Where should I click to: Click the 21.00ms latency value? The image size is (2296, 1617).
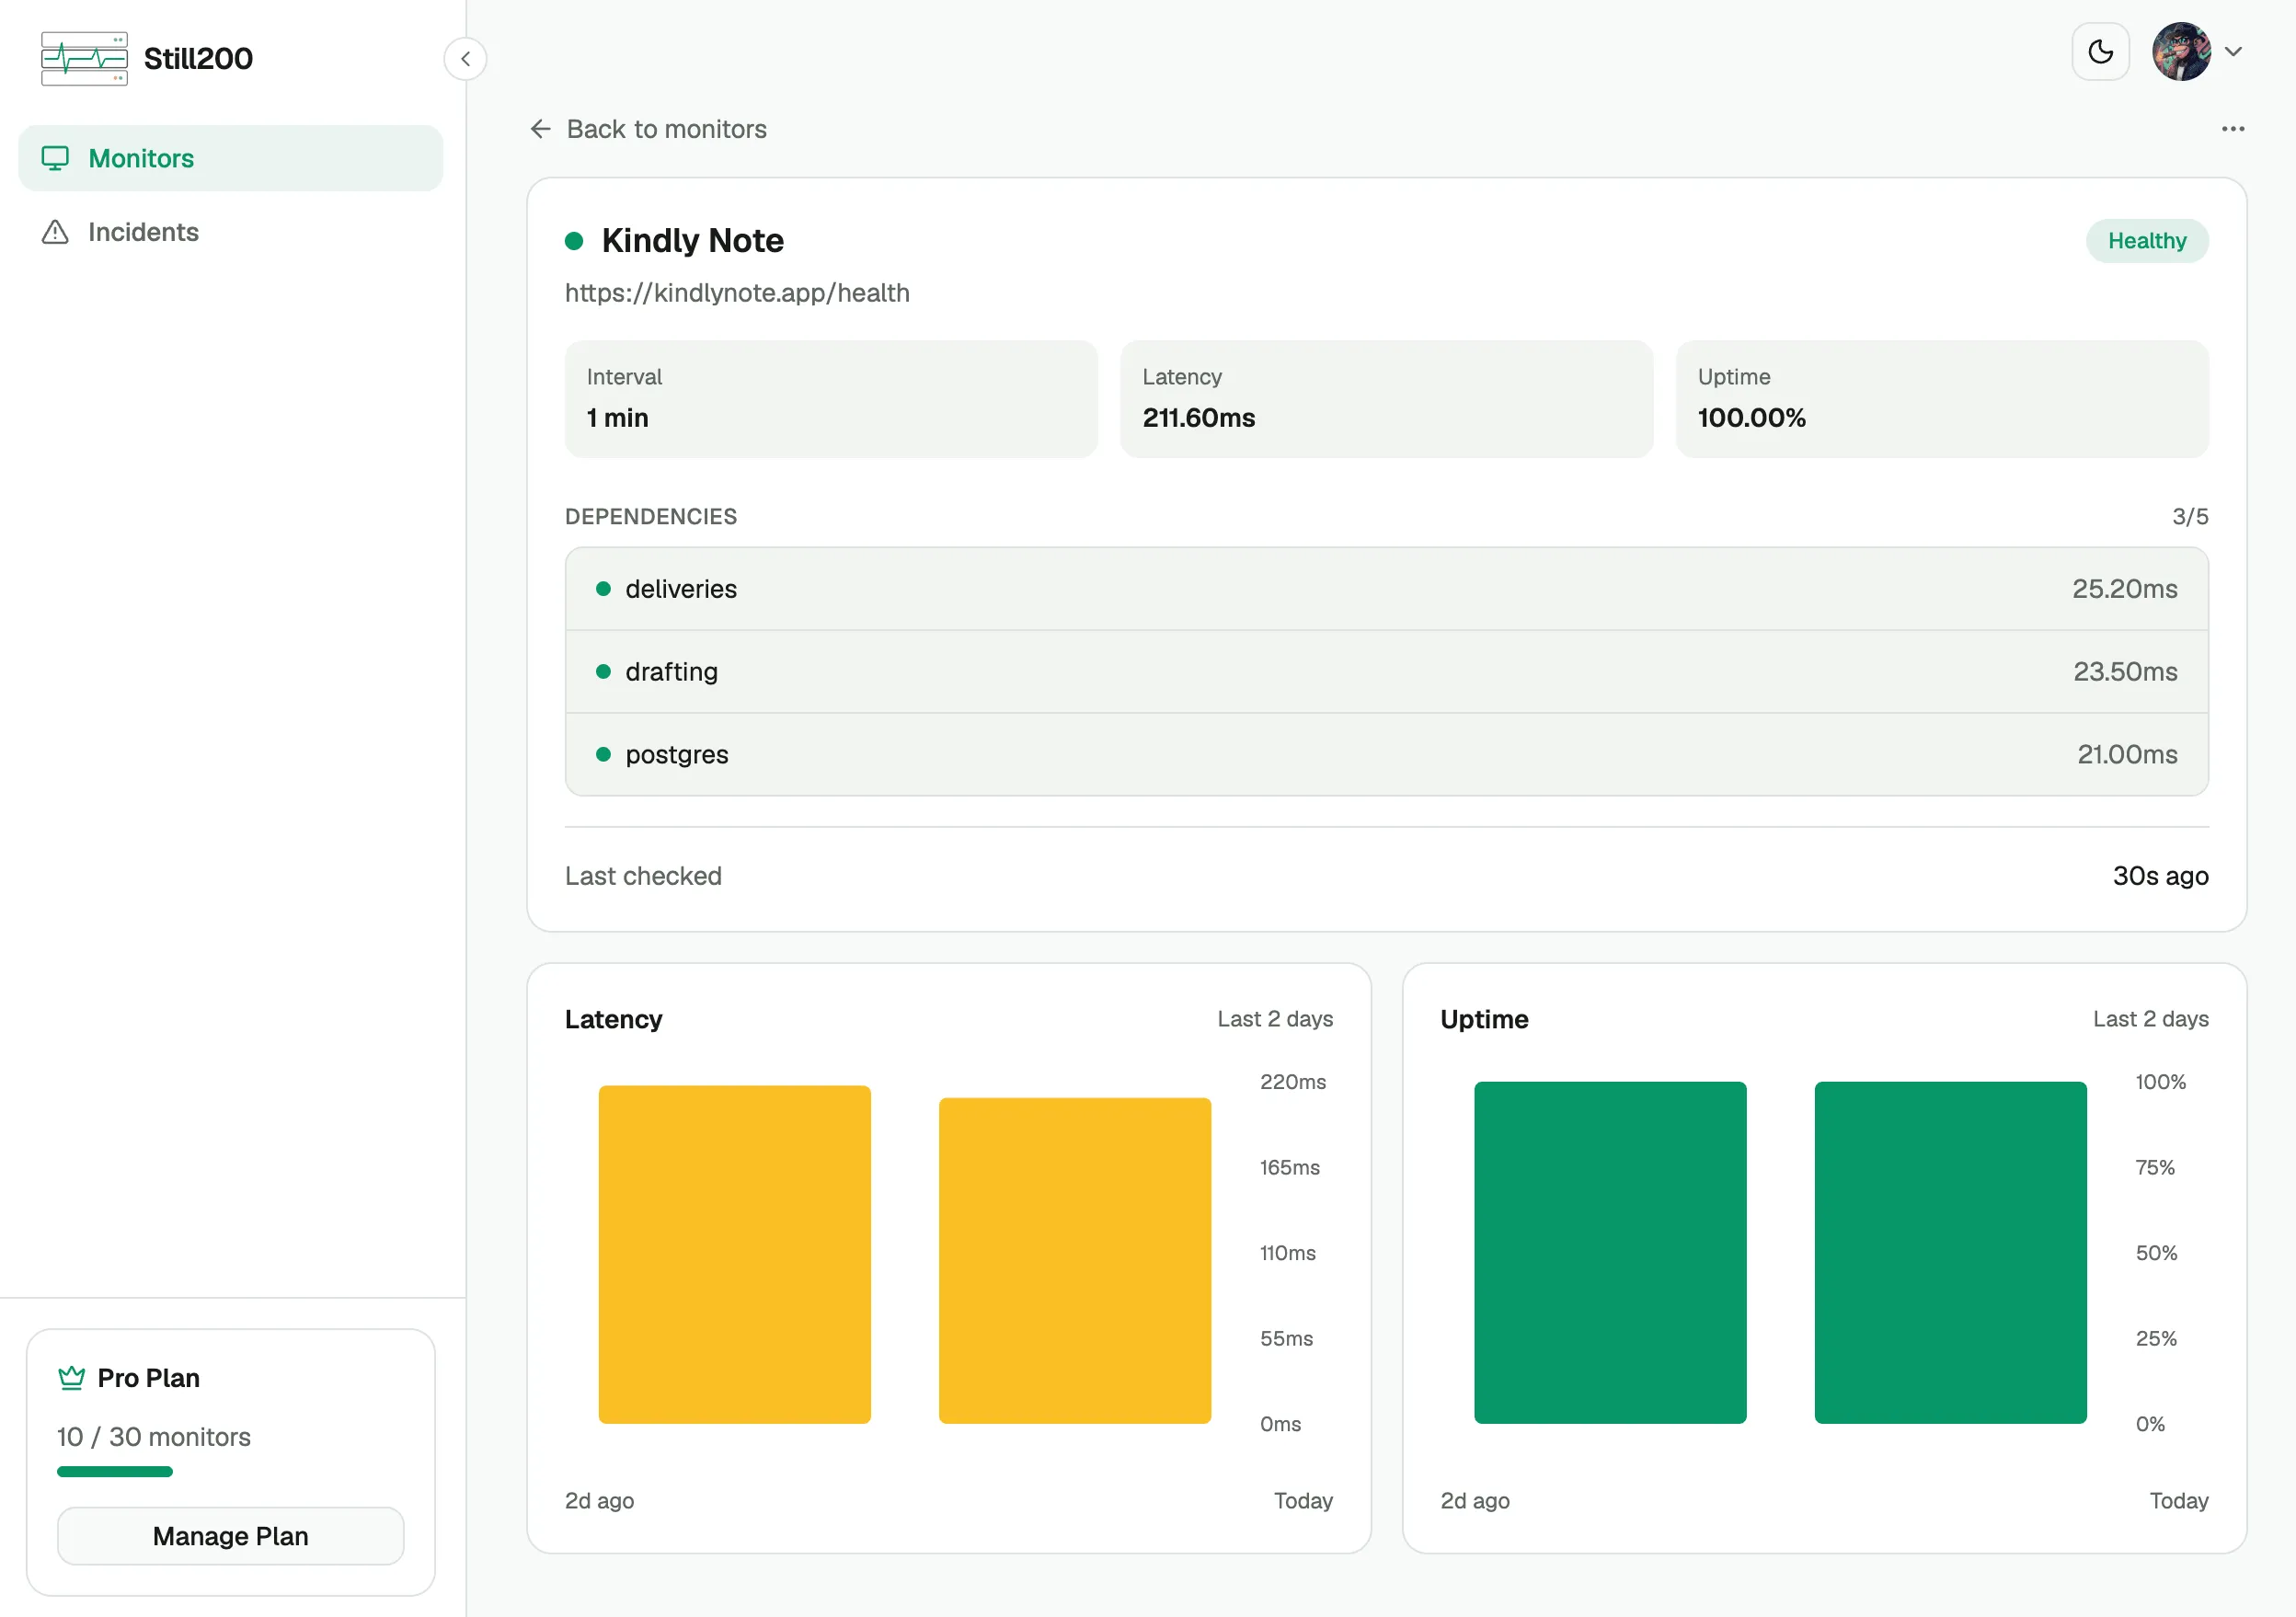[x=2127, y=755]
